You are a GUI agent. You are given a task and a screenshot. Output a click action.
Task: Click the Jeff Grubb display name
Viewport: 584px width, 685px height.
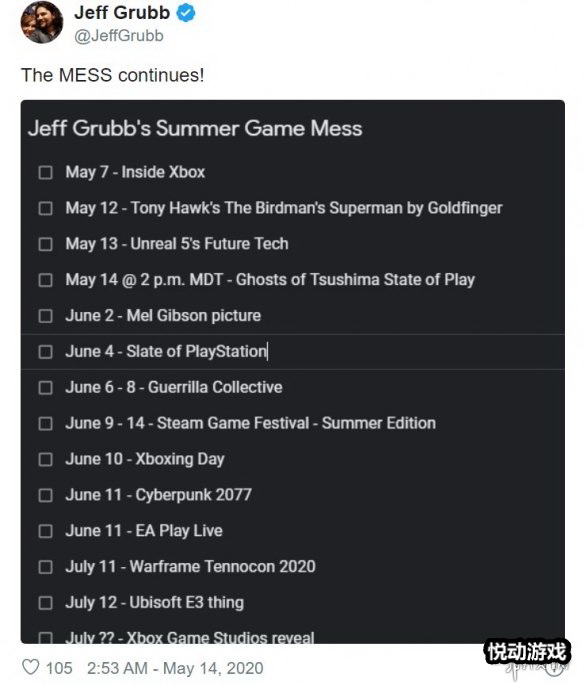point(122,13)
